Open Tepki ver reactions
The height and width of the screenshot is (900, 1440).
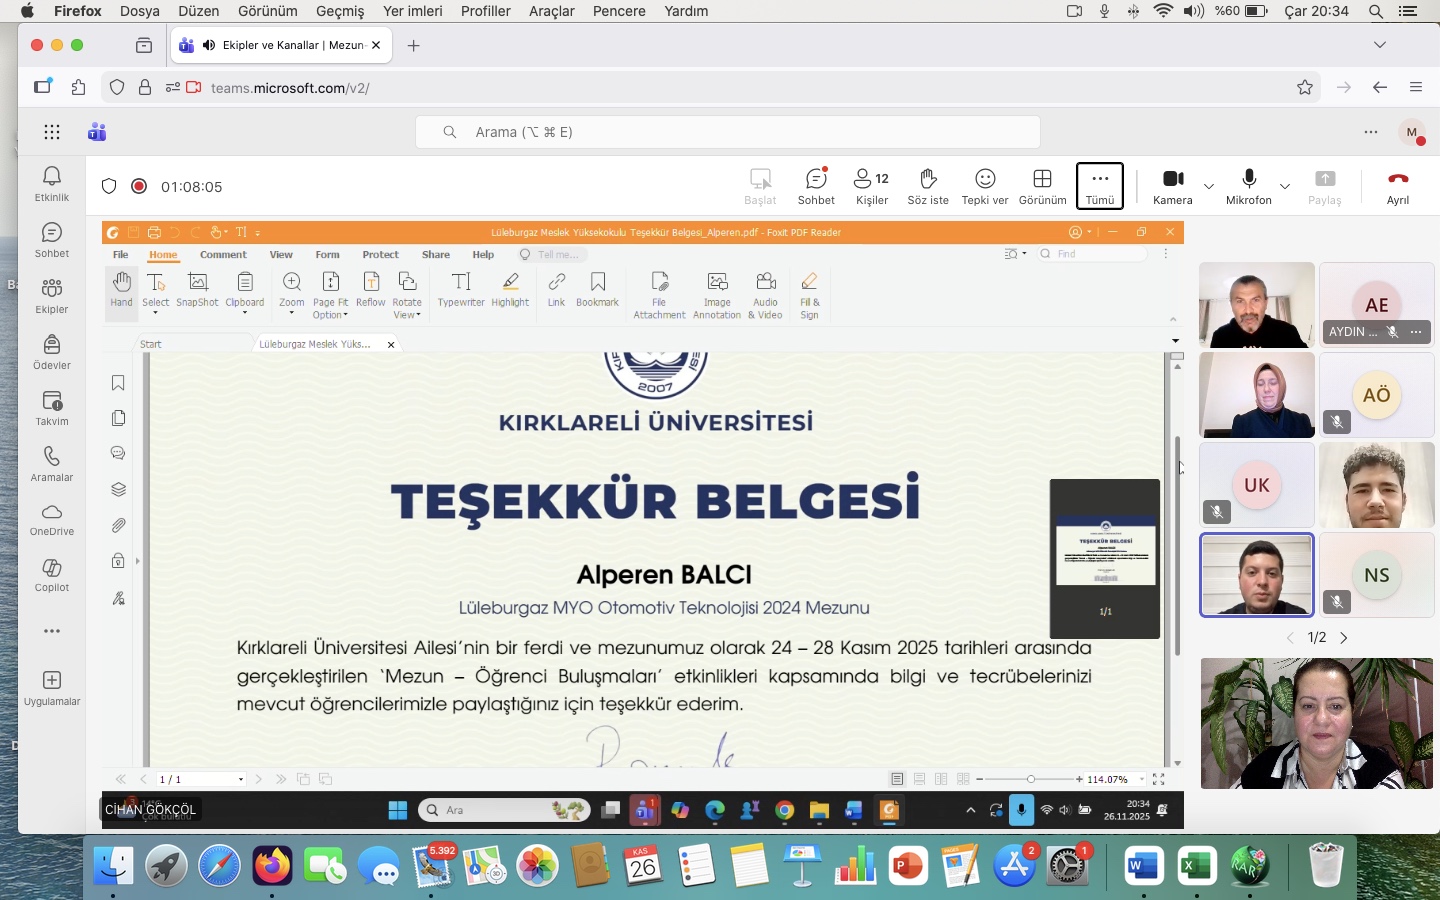(984, 185)
